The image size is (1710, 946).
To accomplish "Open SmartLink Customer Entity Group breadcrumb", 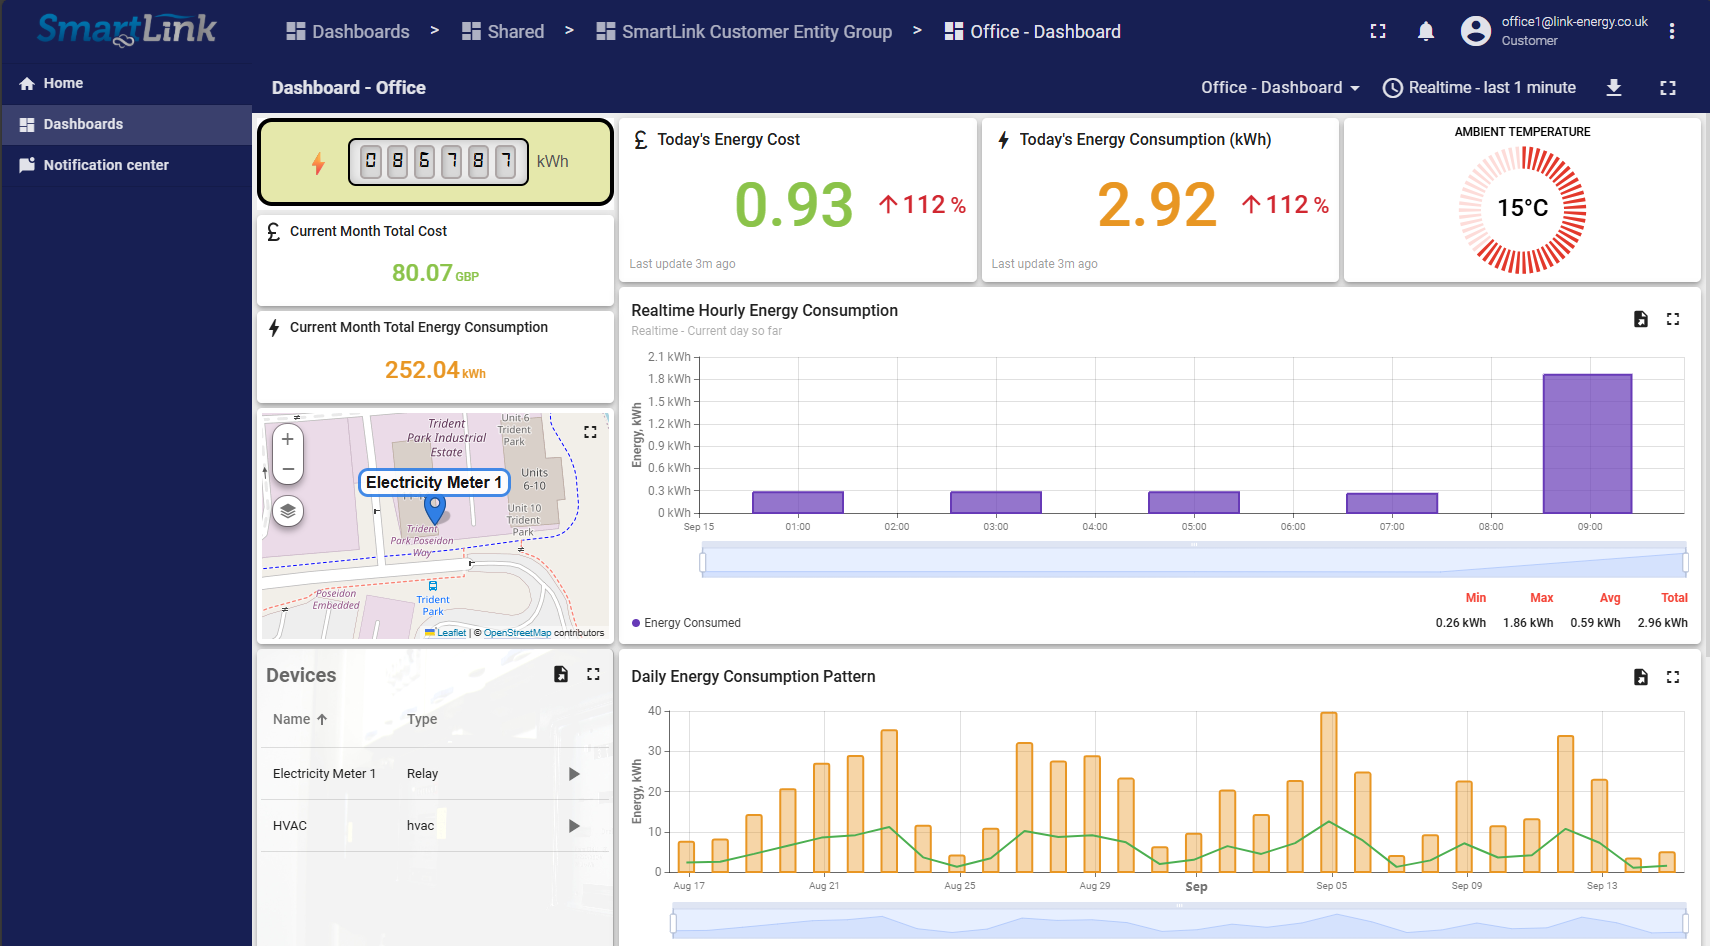I will tap(744, 32).
